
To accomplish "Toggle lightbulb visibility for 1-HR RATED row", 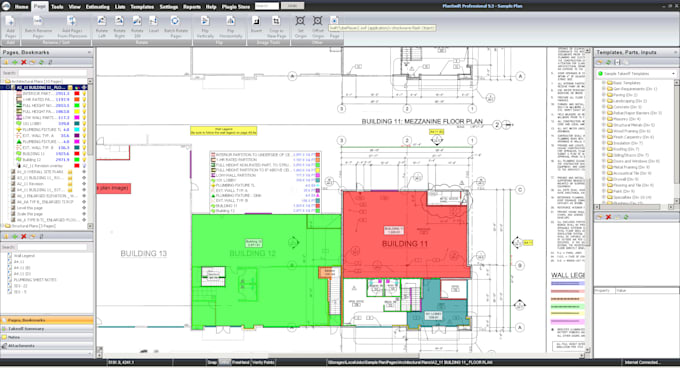I will tap(84, 100).
